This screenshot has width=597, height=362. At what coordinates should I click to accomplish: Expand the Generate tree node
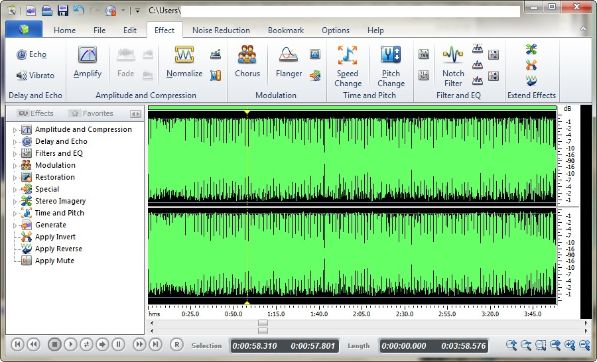pos(15,225)
